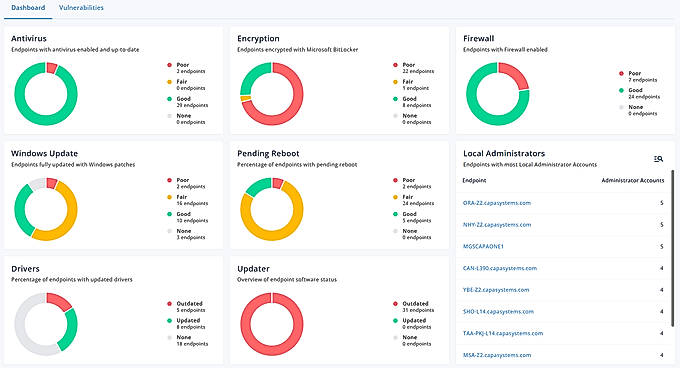Screen dimensions: 680x368
Task: Click the Local Administrators panel scrollbar
Action: (673, 248)
